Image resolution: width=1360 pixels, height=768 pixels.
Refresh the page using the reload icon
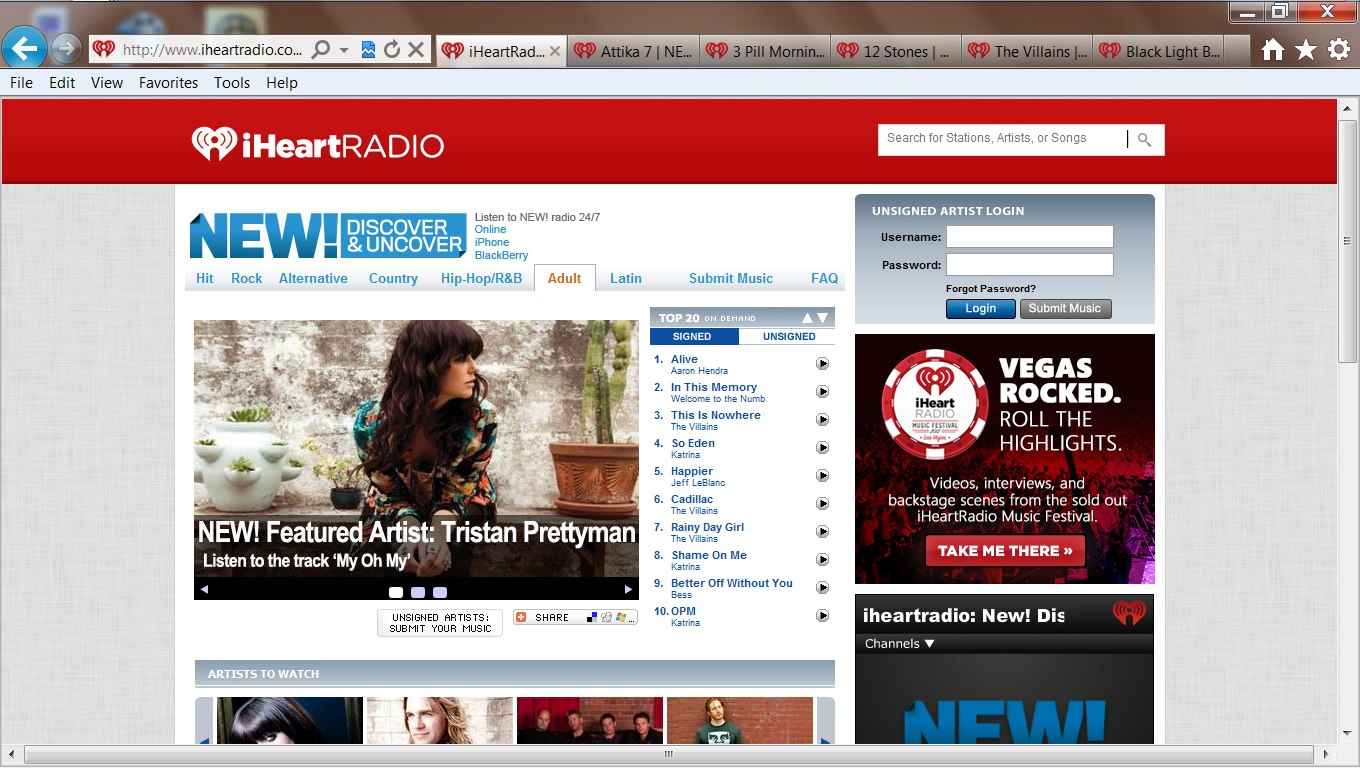(392, 49)
